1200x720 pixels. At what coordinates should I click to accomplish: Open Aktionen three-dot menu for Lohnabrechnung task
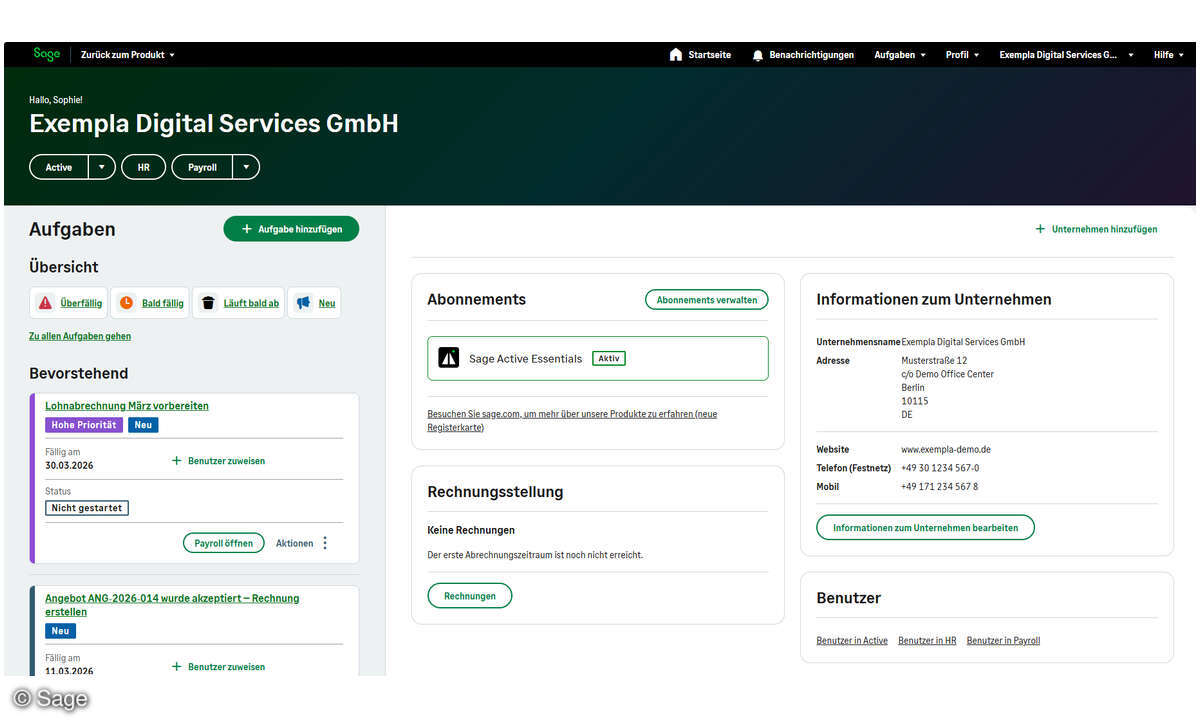point(325,543)
